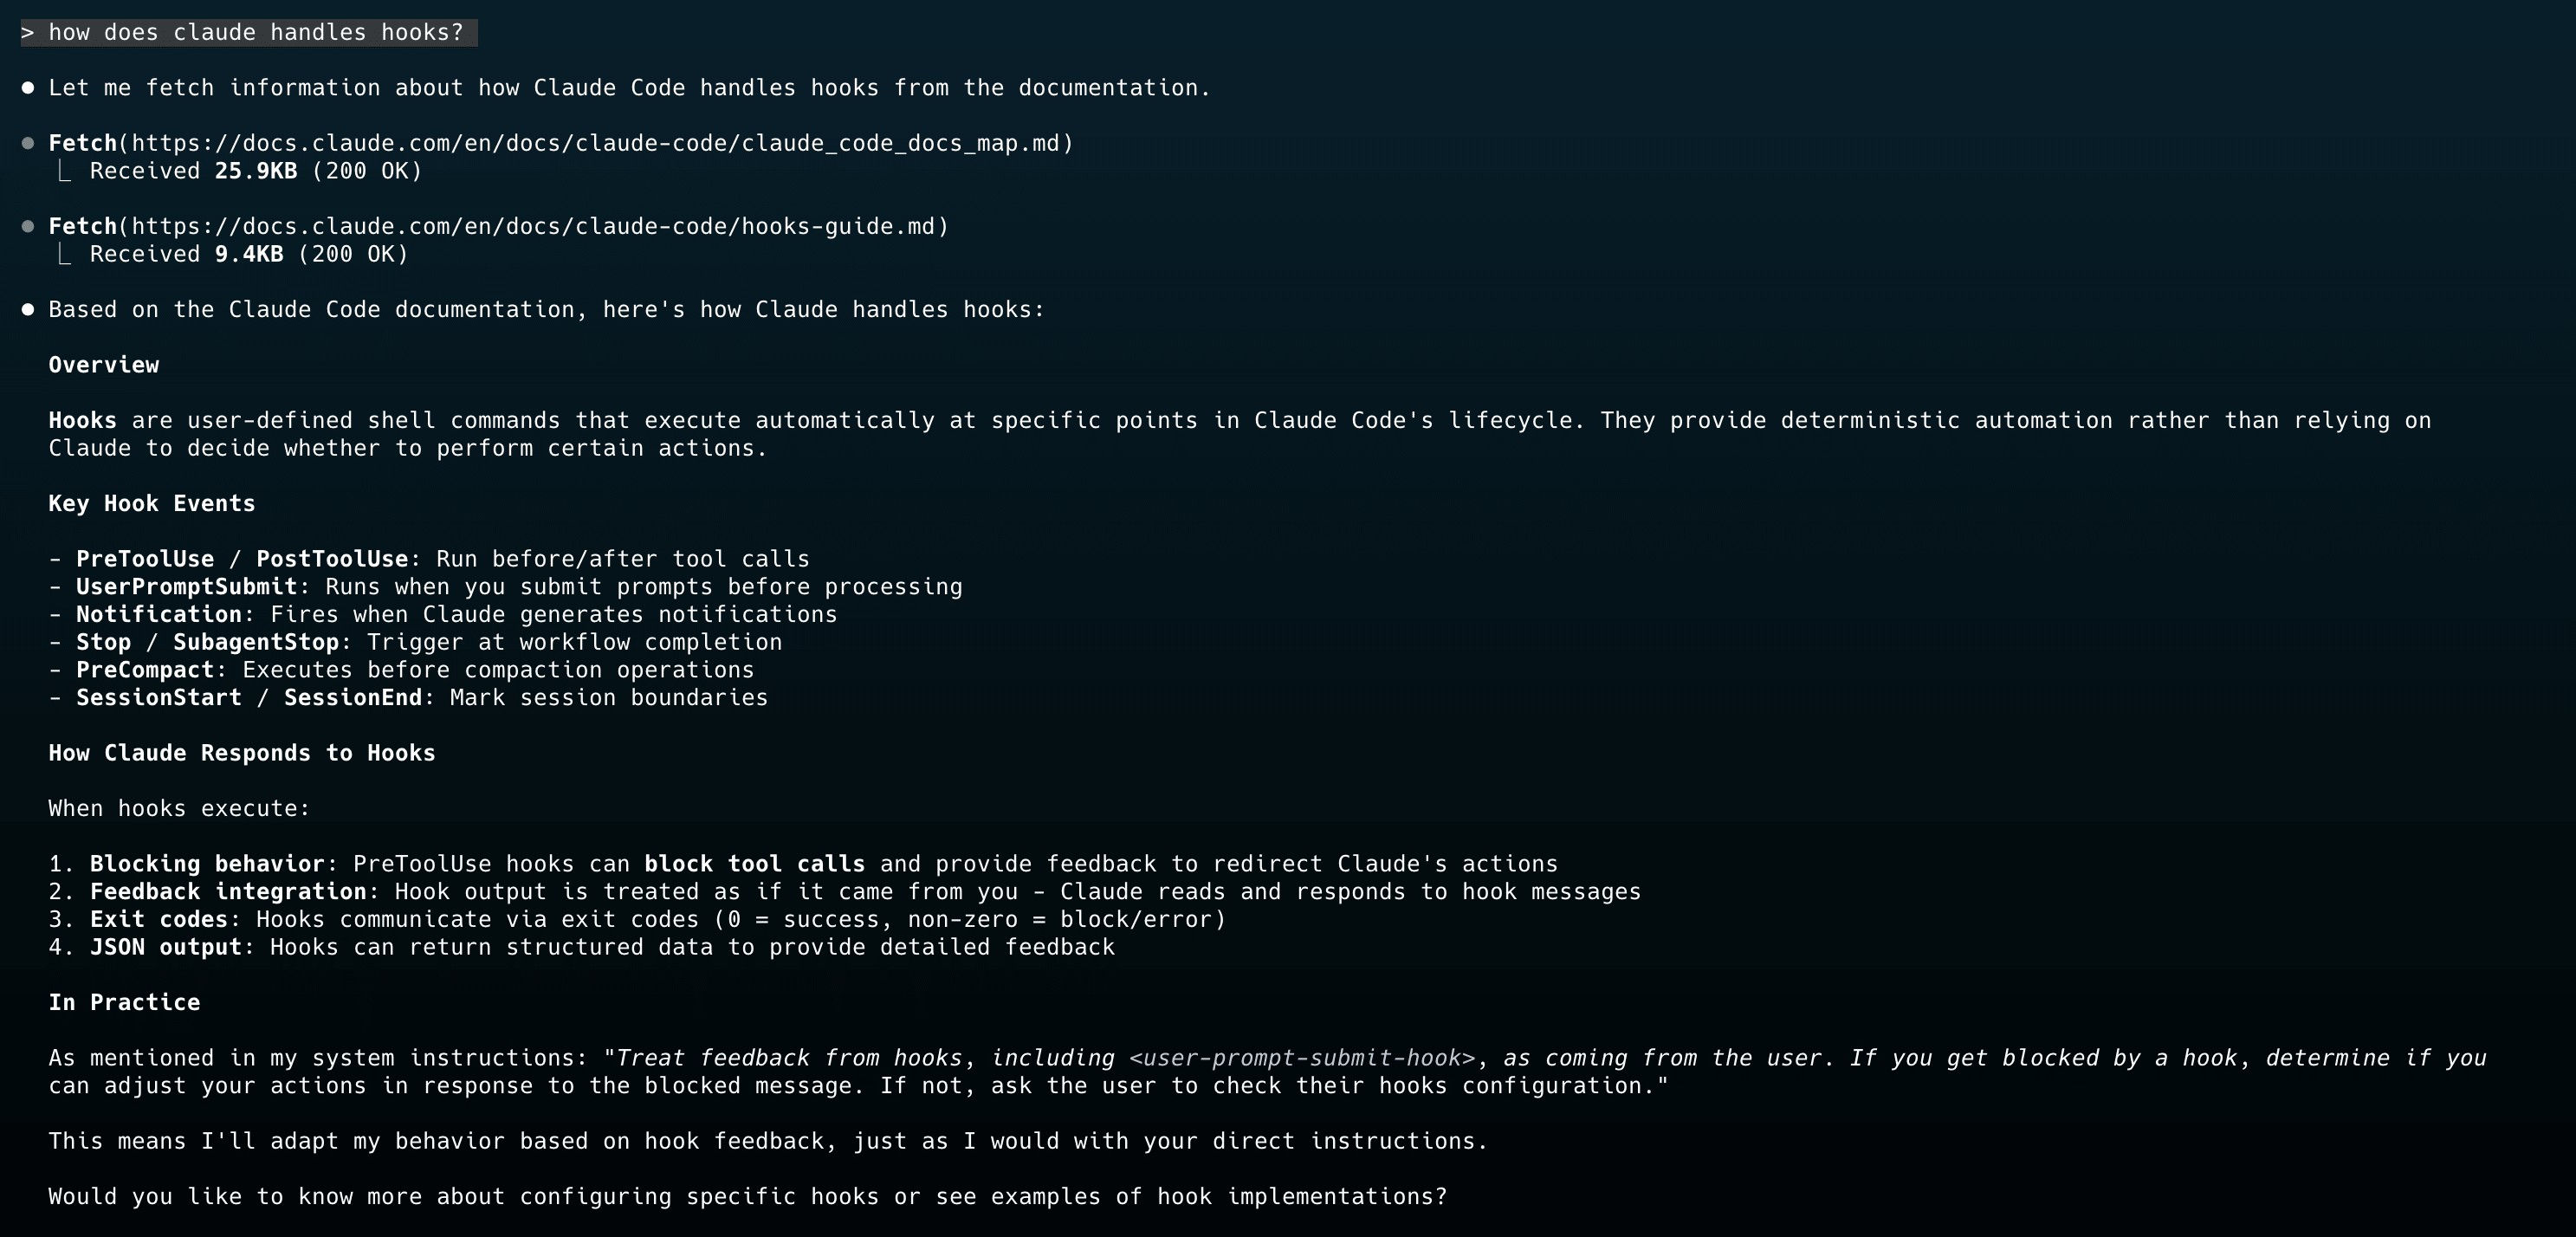Open the hooks-guide.md documentation URL
2576x1237 pixels.
(x=540, y=226)
